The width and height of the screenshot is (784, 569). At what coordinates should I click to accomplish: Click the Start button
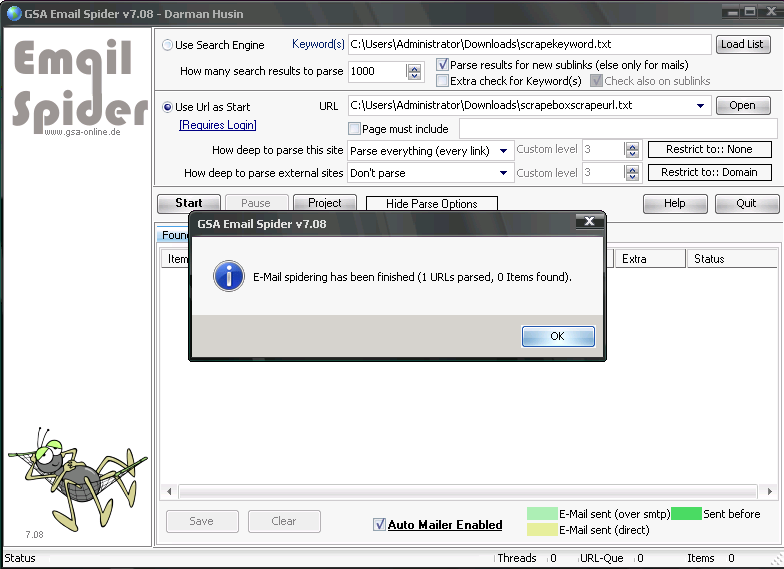pos(189,203)
